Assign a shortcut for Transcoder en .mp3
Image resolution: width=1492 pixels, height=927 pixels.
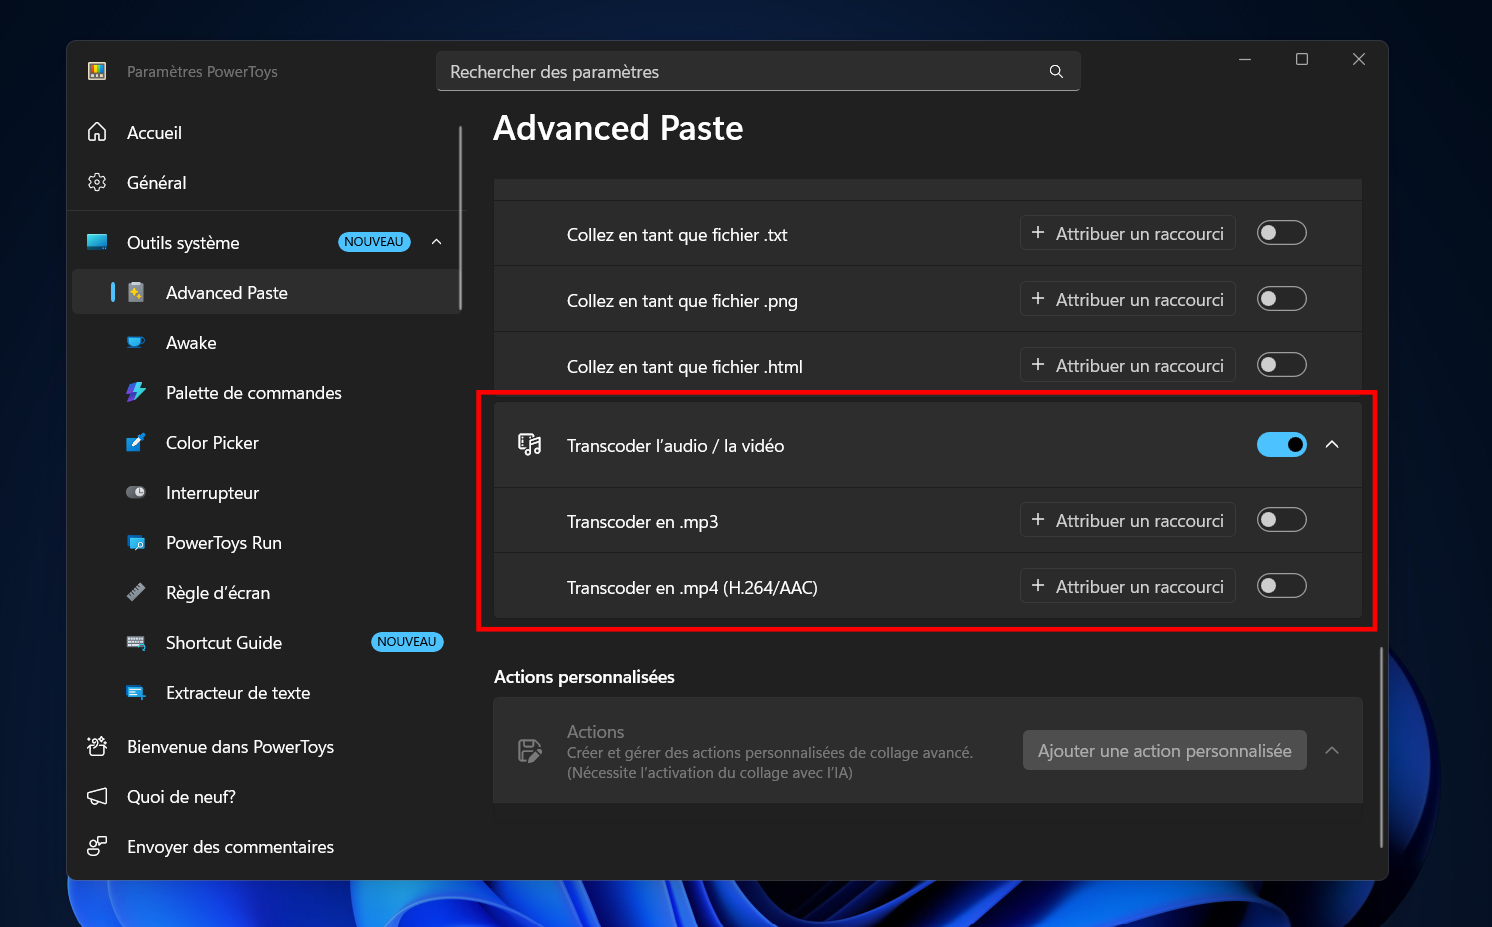(x=1128, y=520)
